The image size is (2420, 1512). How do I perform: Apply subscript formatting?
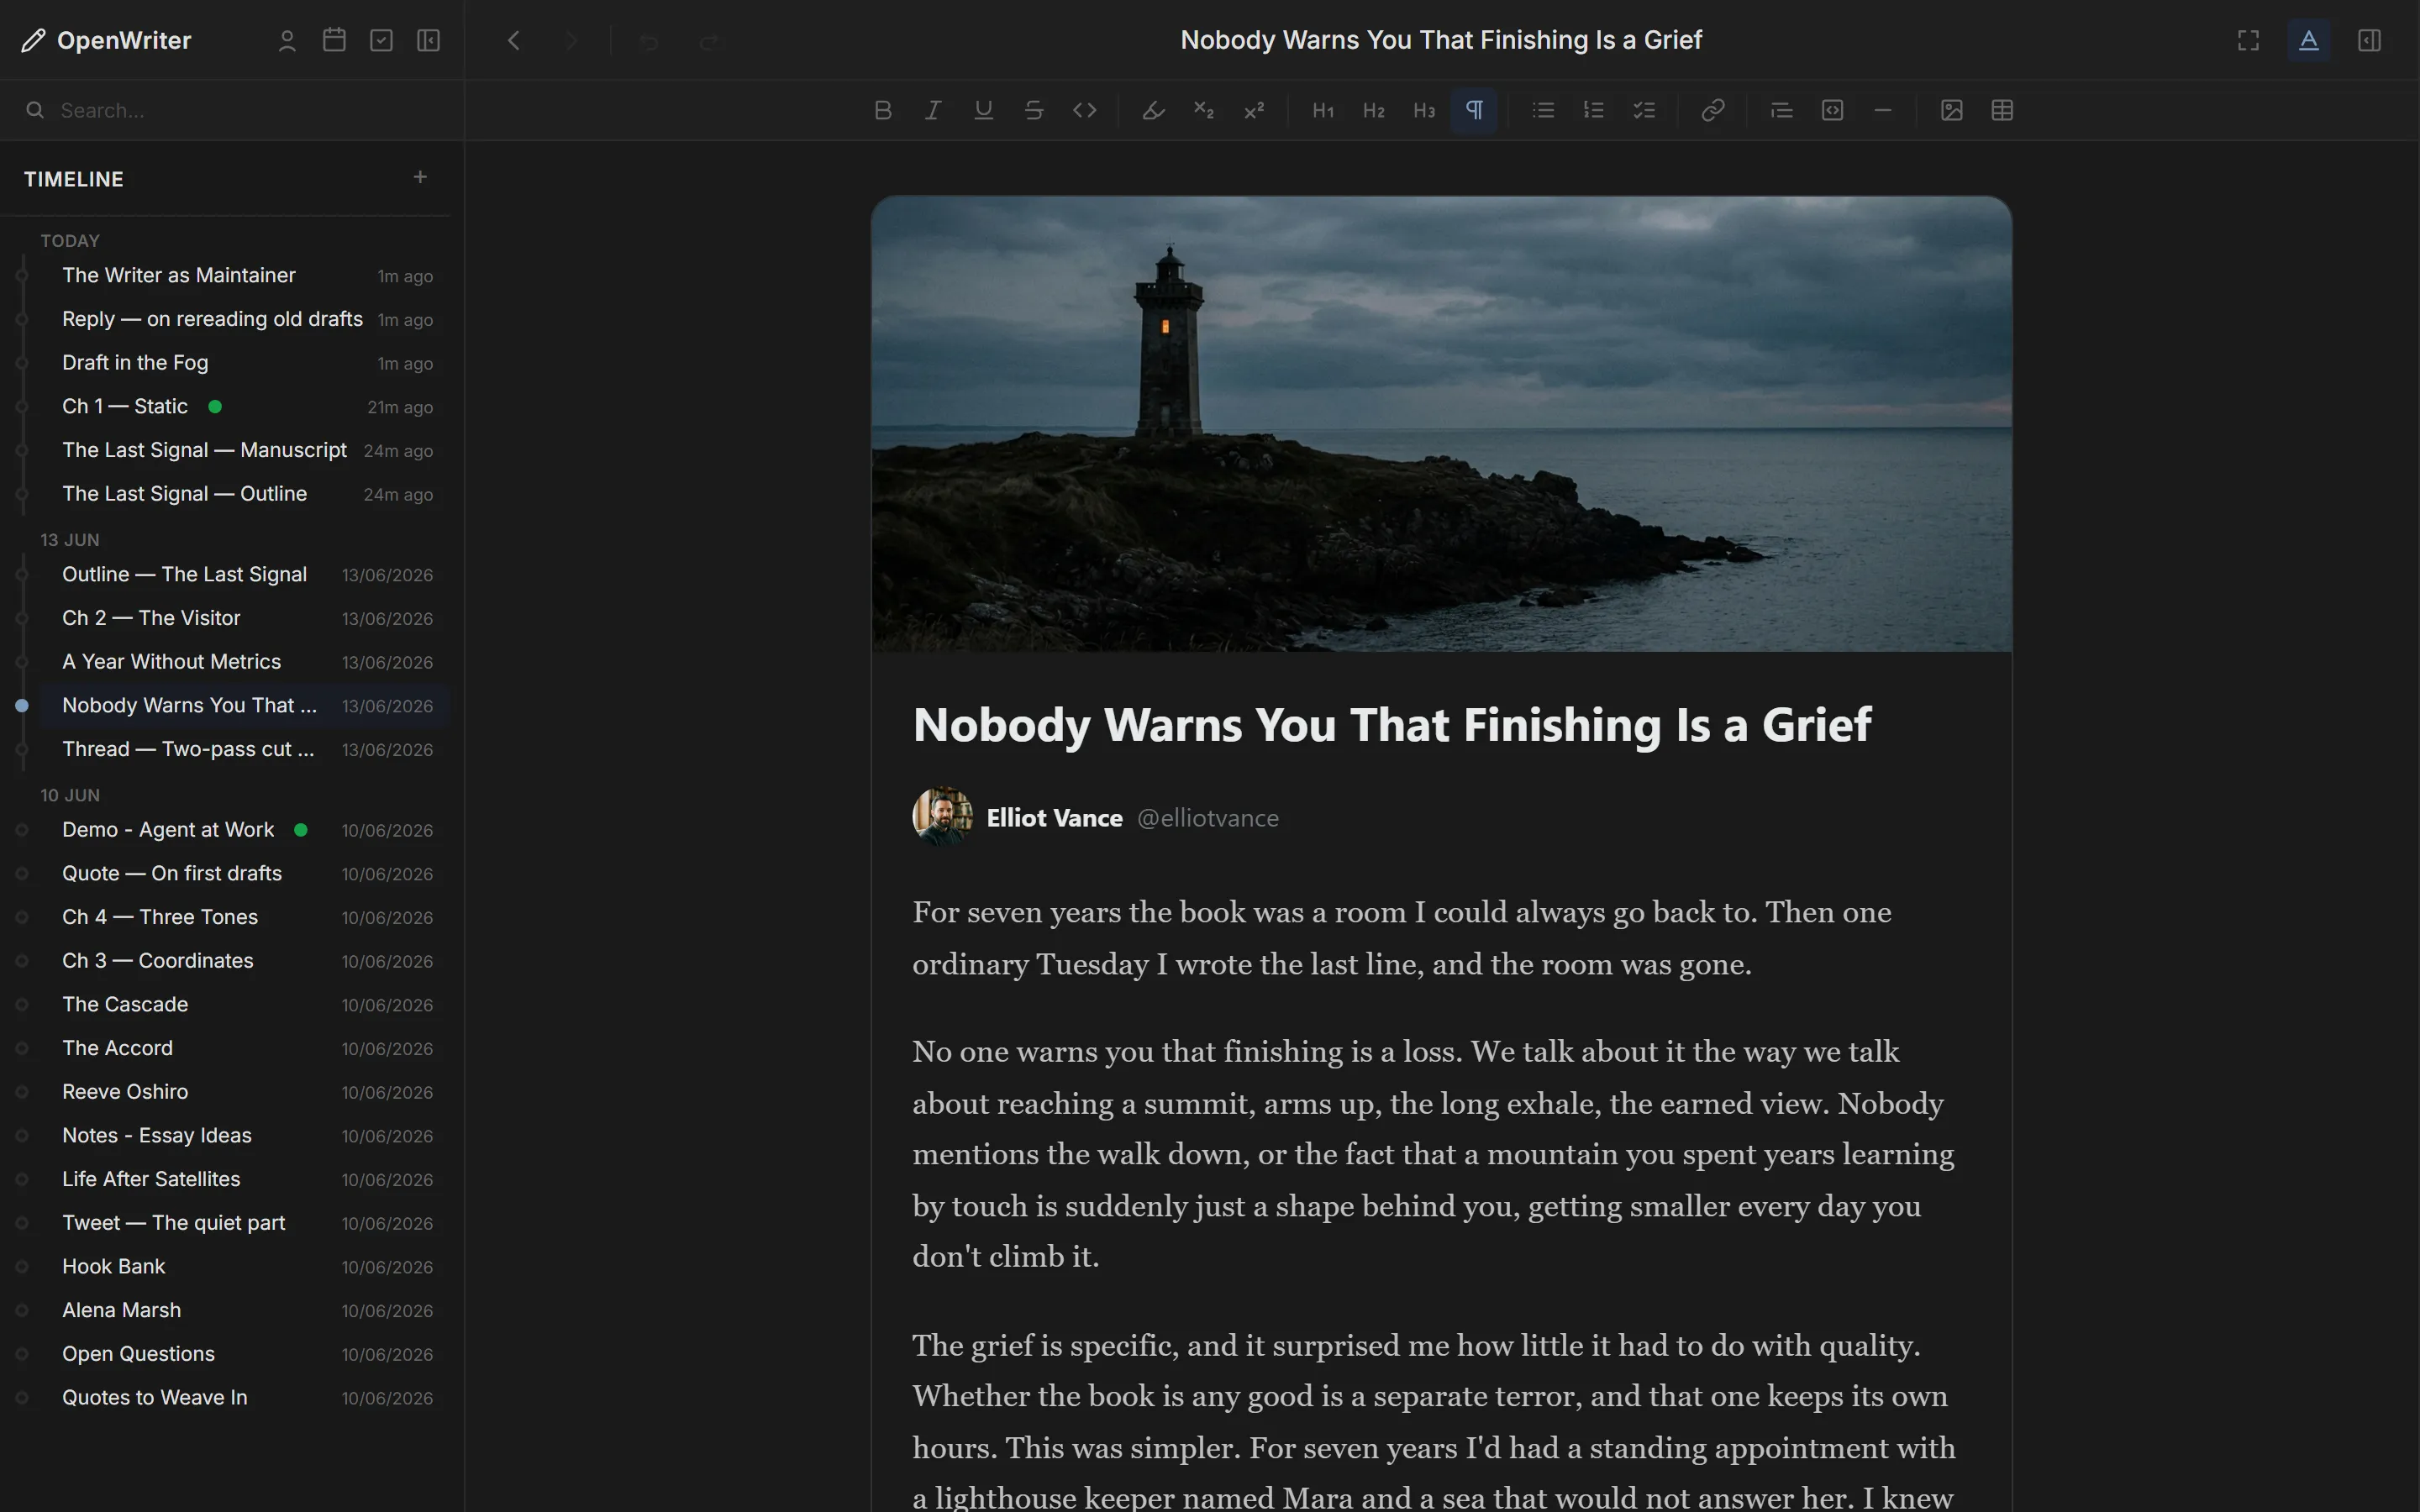click(x=1204, y=110)
